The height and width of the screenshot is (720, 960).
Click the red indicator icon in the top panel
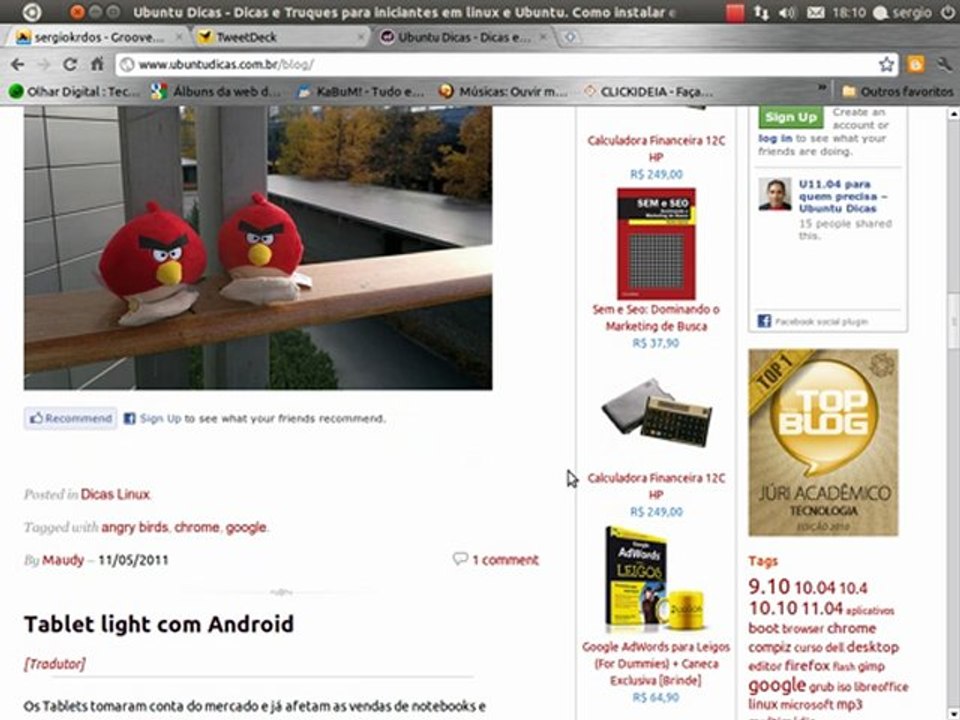tap(735, 12)
